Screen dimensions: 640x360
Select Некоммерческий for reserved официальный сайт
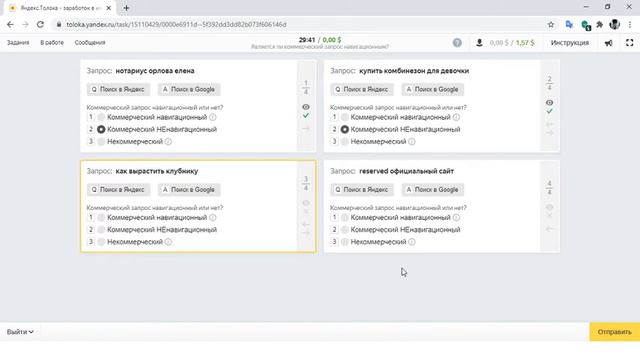[x=345, y=242]
